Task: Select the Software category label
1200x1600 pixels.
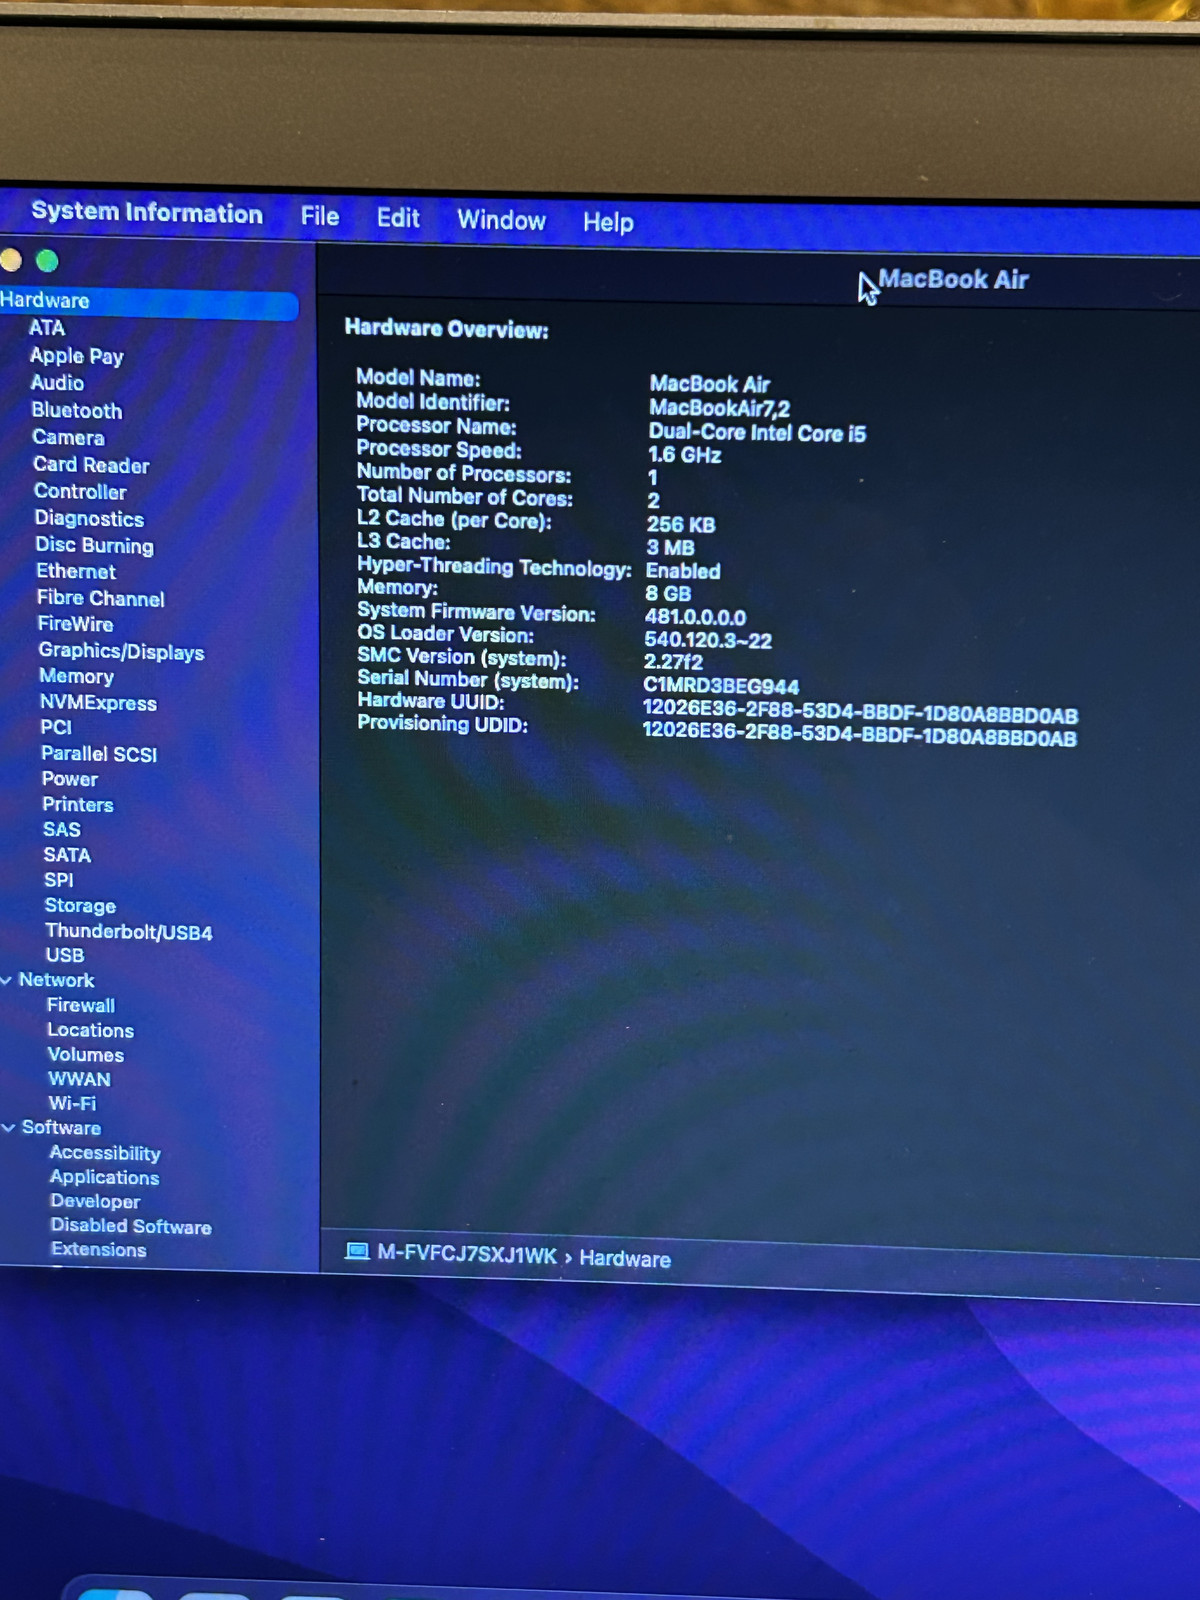Action: point(61,1128)
